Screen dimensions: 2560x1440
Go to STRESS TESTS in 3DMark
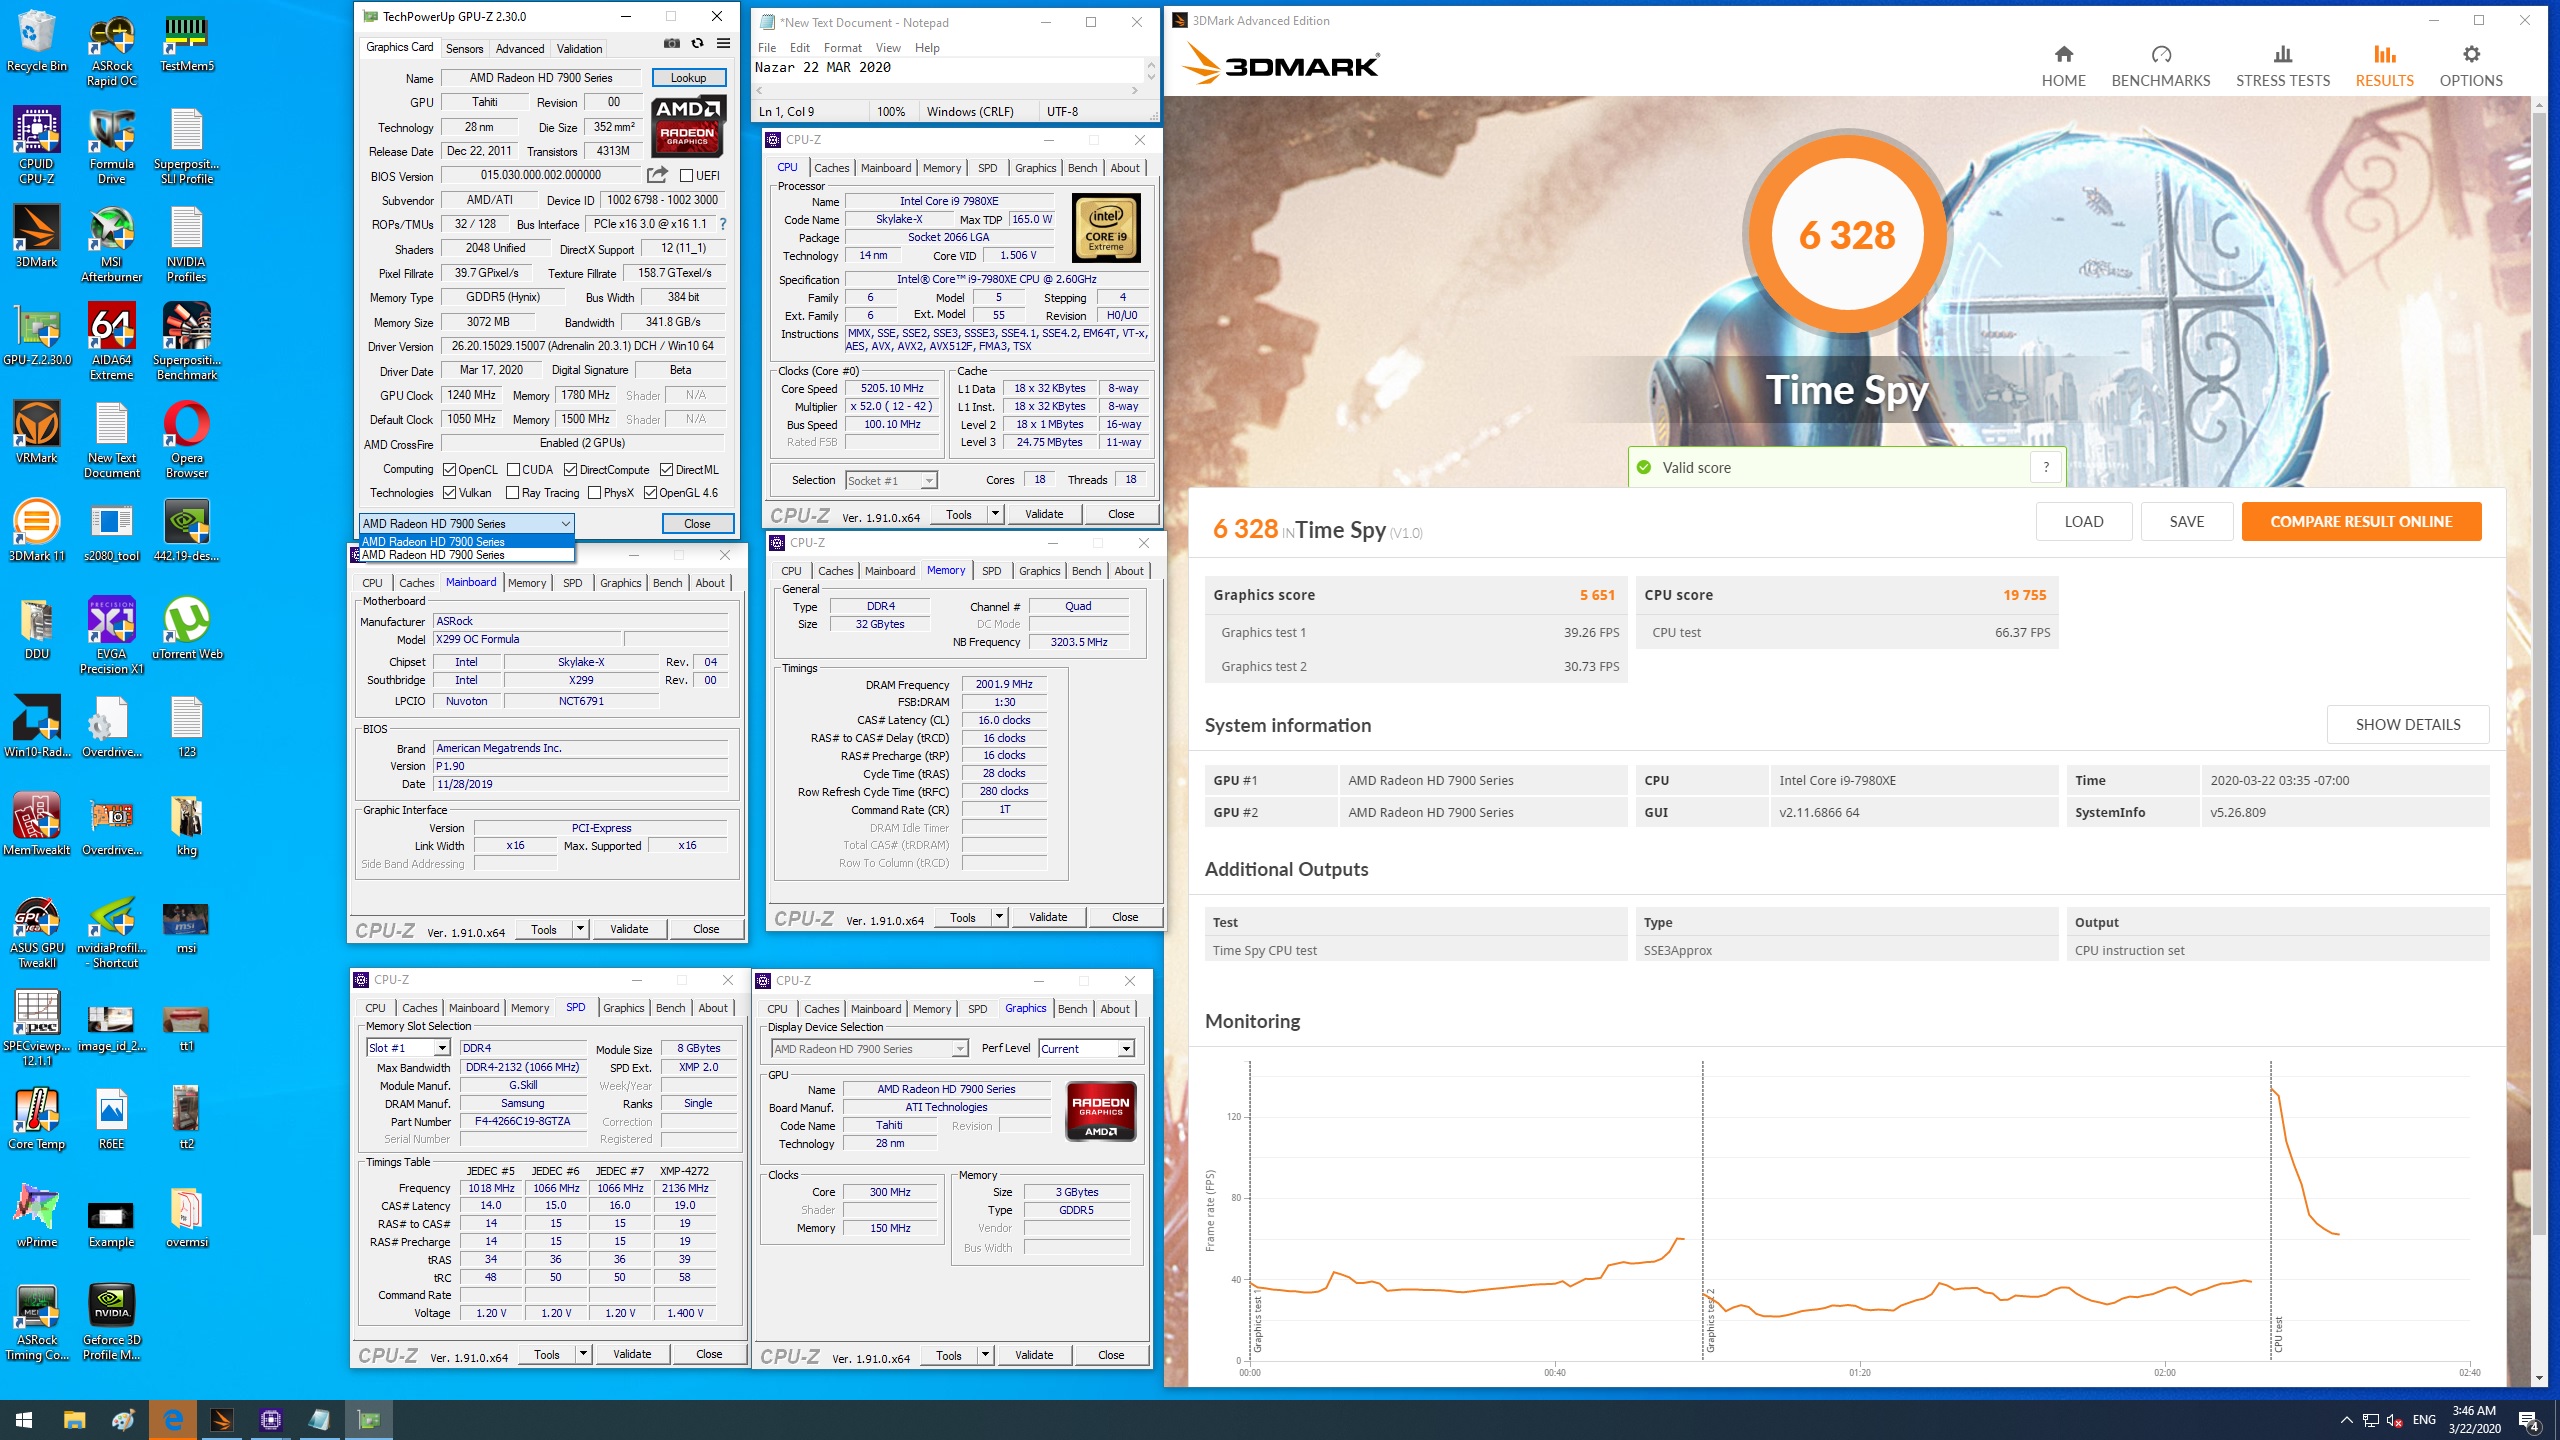coord(2282,66)
